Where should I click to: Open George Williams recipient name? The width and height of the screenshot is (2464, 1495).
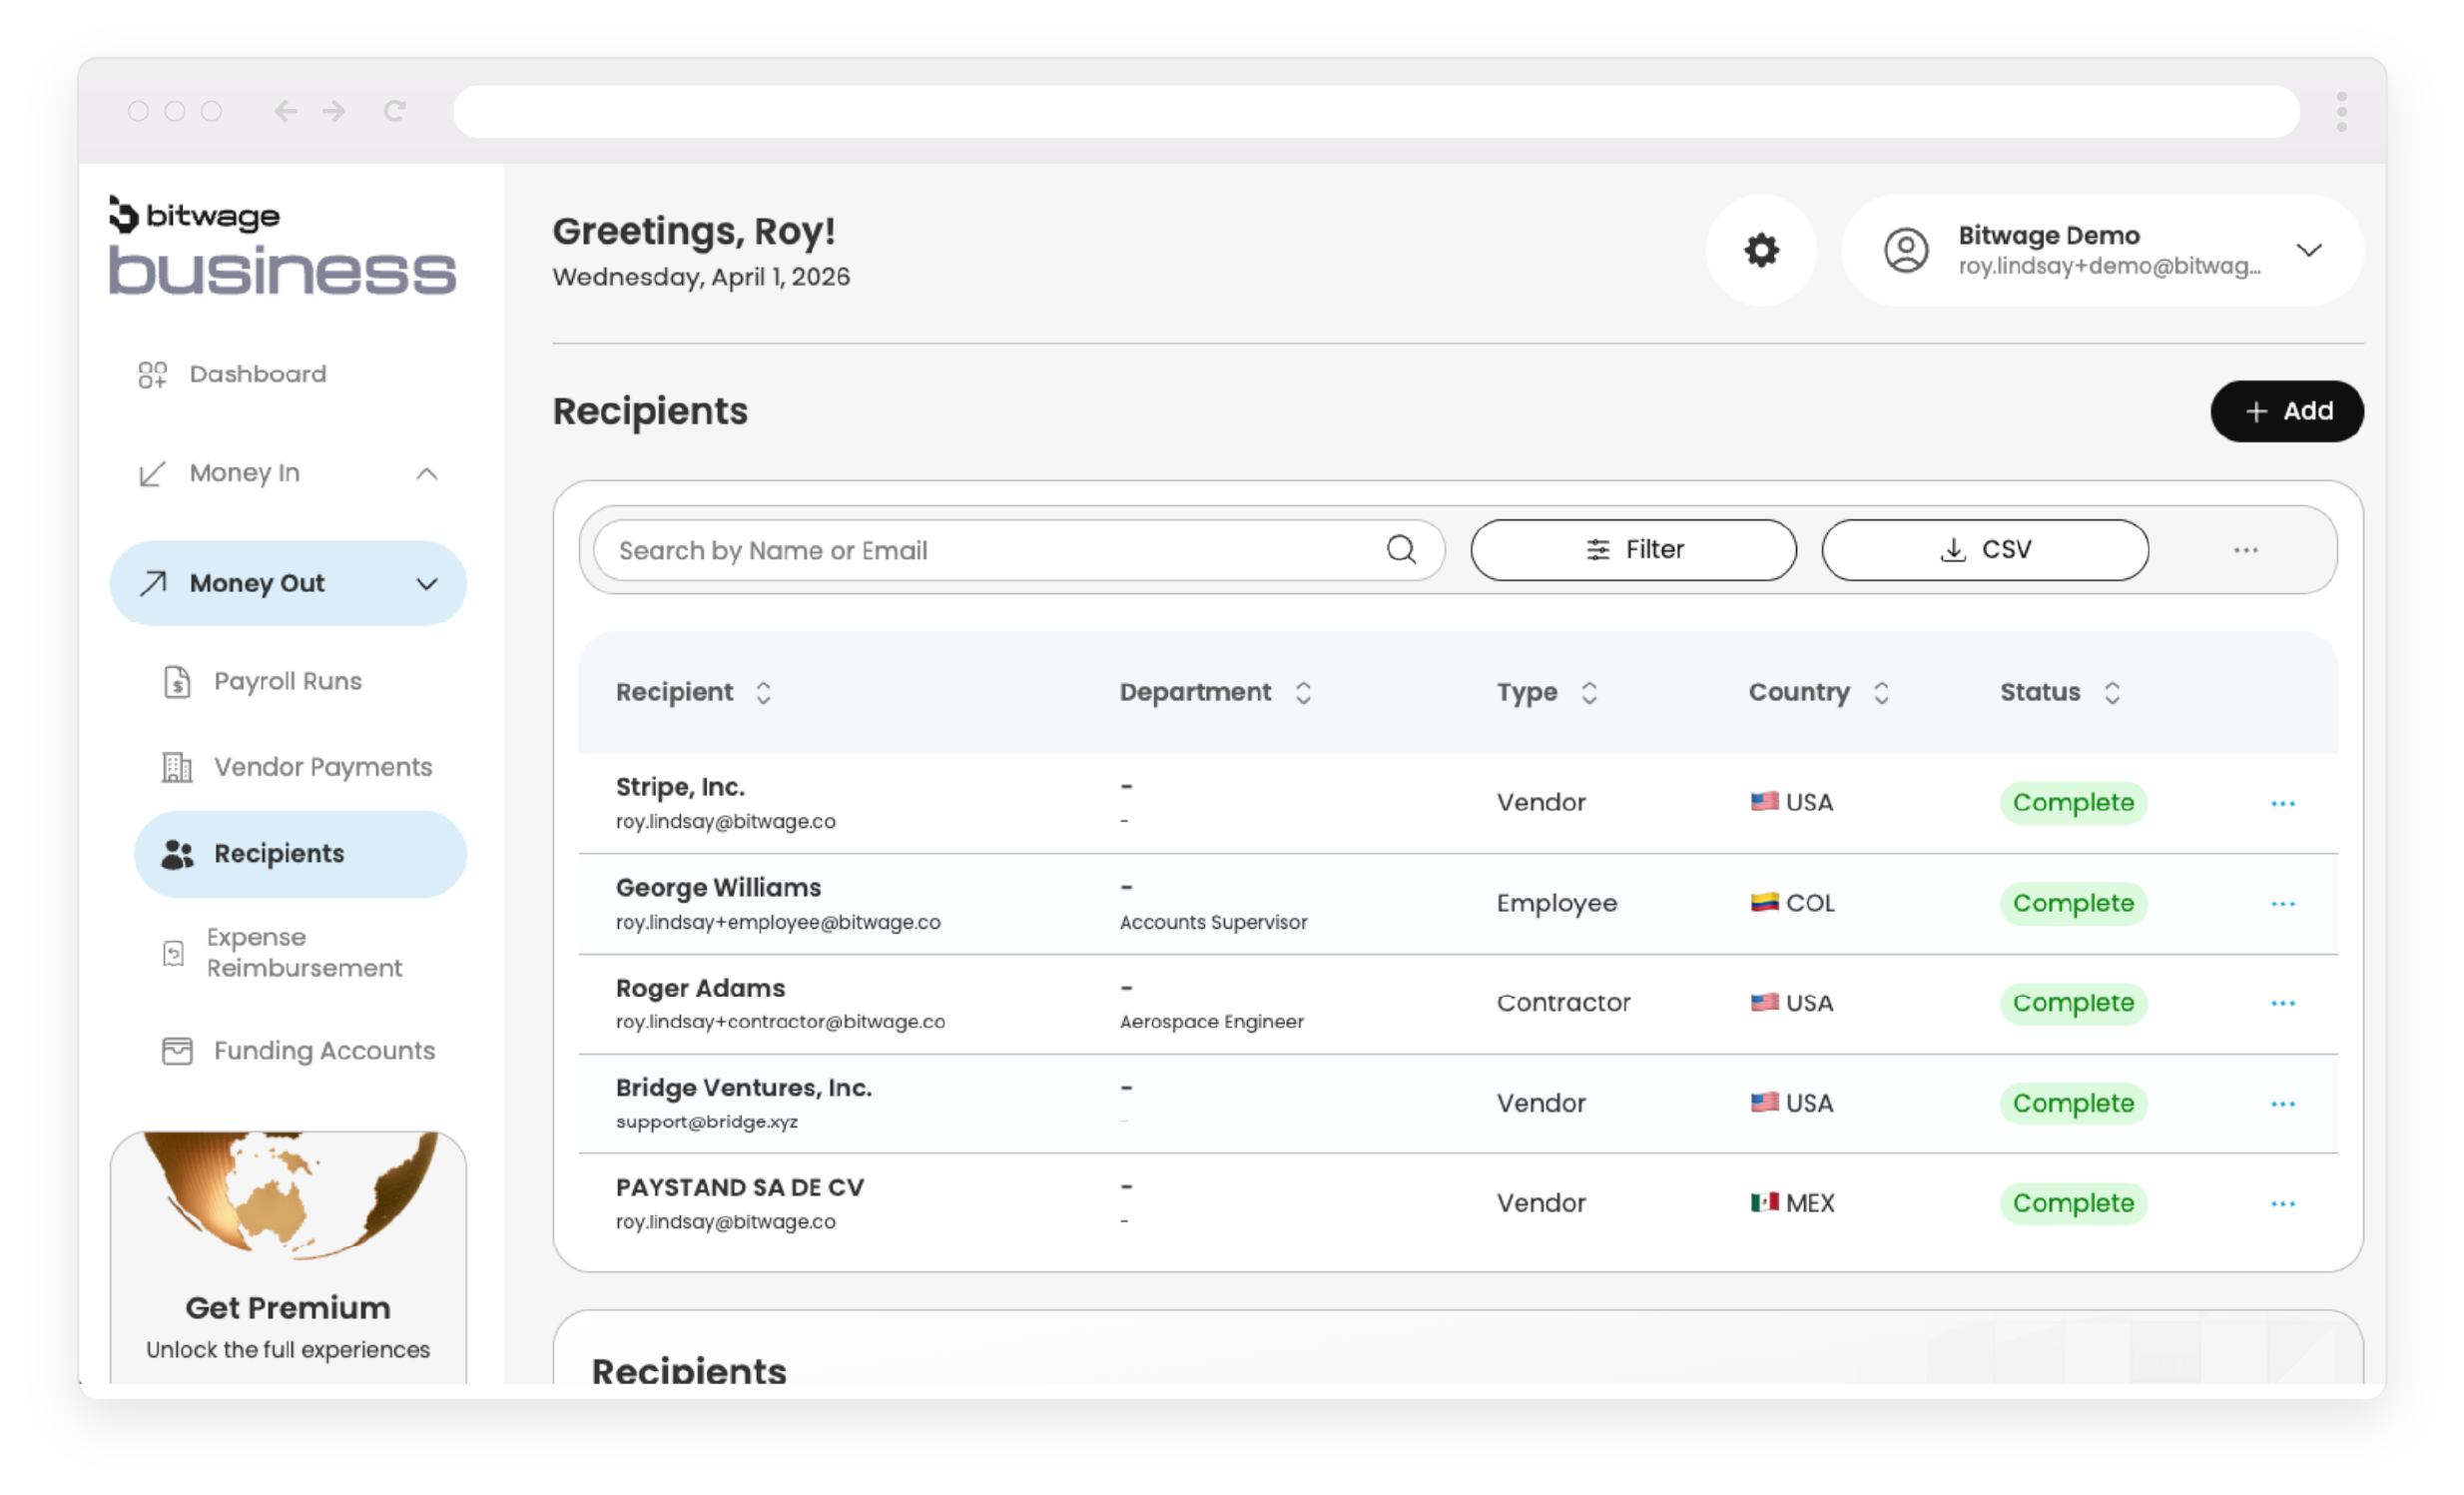click(x=718, y=887)
